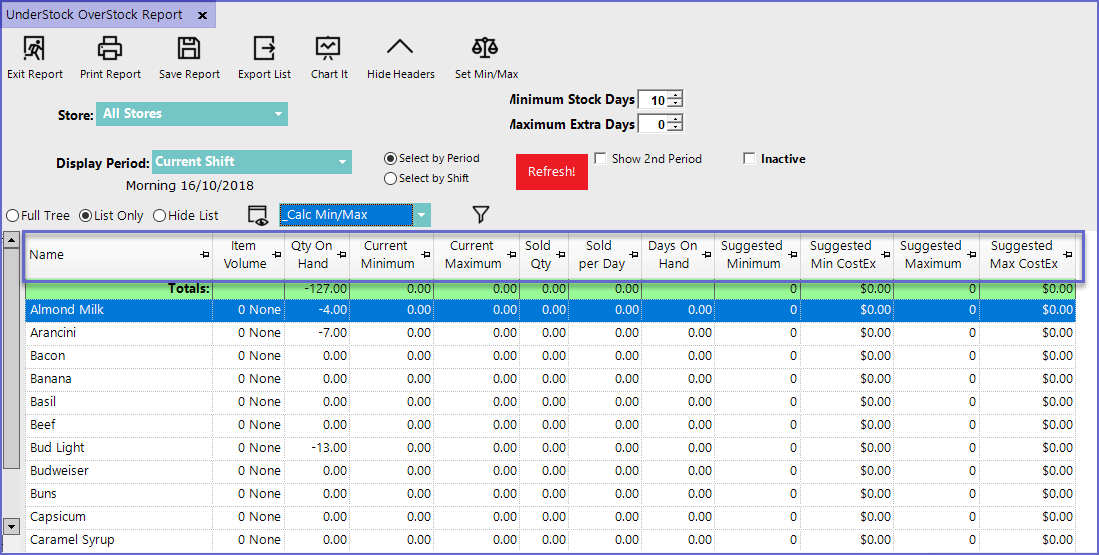Open the Store dropdown showing All Stores

(192, 114)
